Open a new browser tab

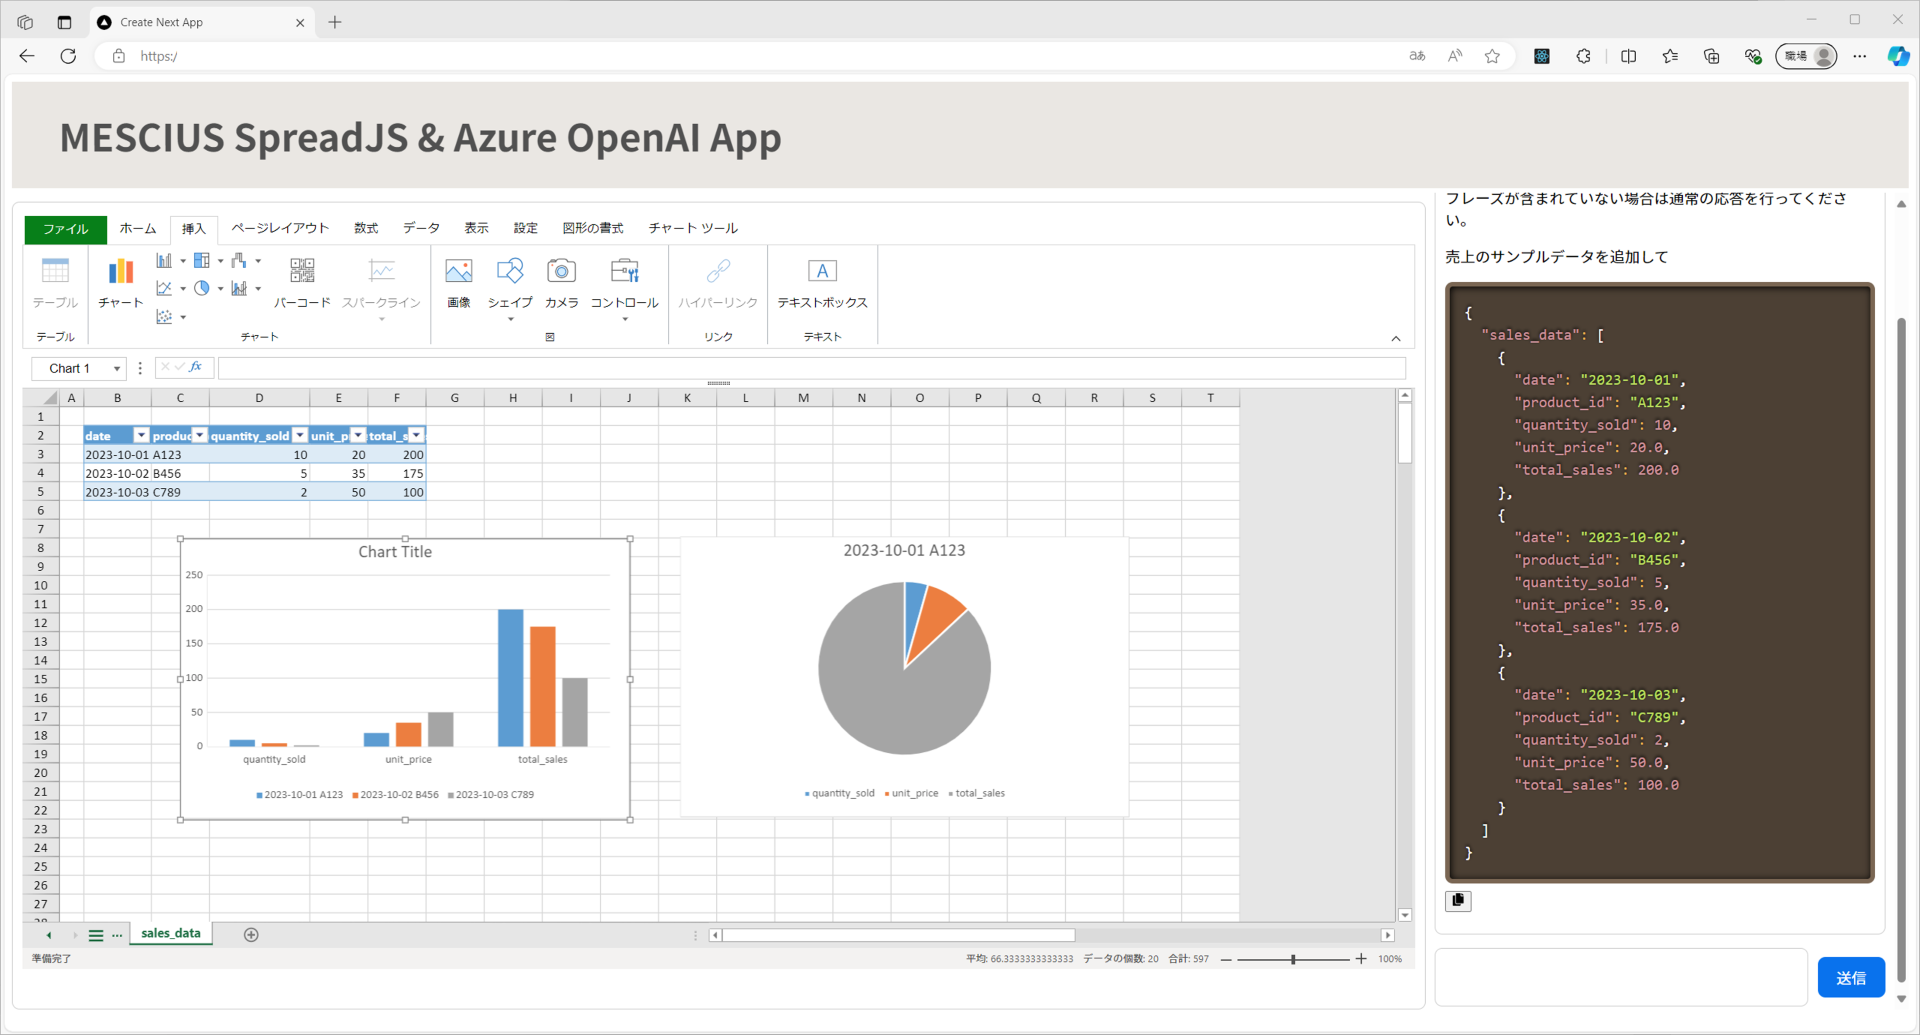[x=335, y=22]
